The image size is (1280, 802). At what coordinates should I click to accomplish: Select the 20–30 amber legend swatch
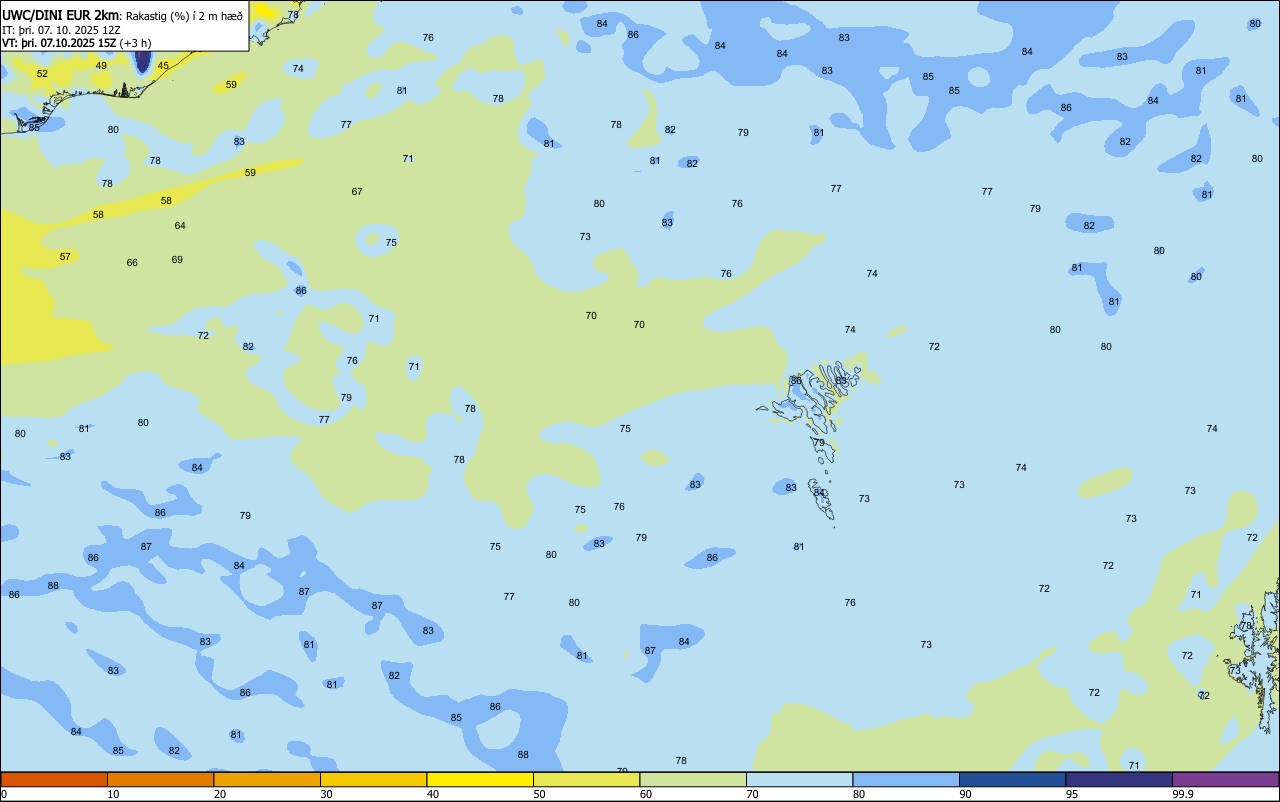pos(267,779)
